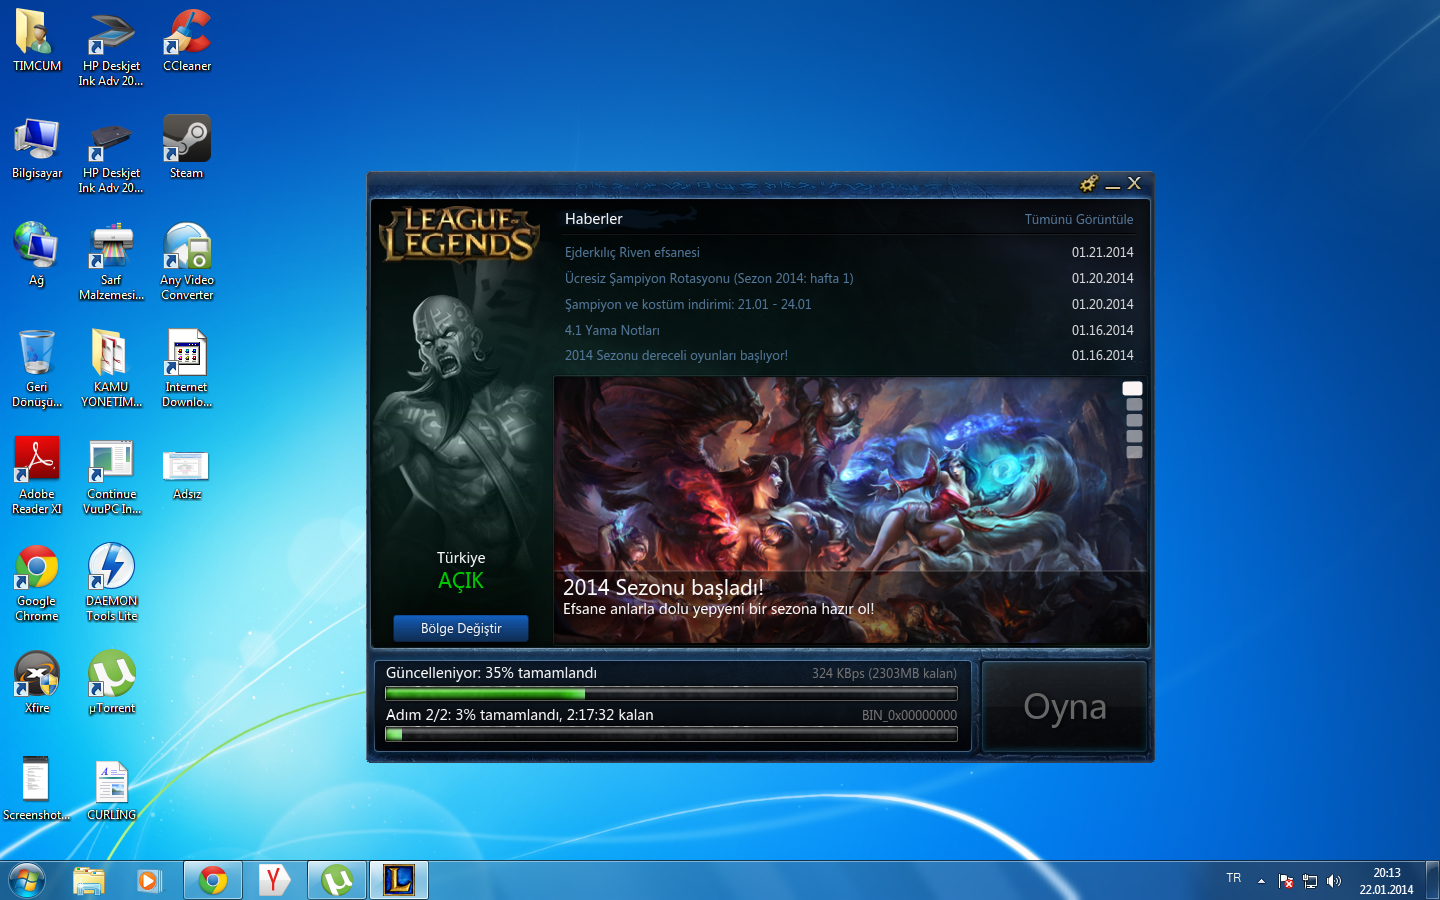Image resolution: width=1440 pixels, height=900 pixels.
Task: Click the BIN_0x00000000 file label
Action: pyautogui.click(x=909, y=715)
